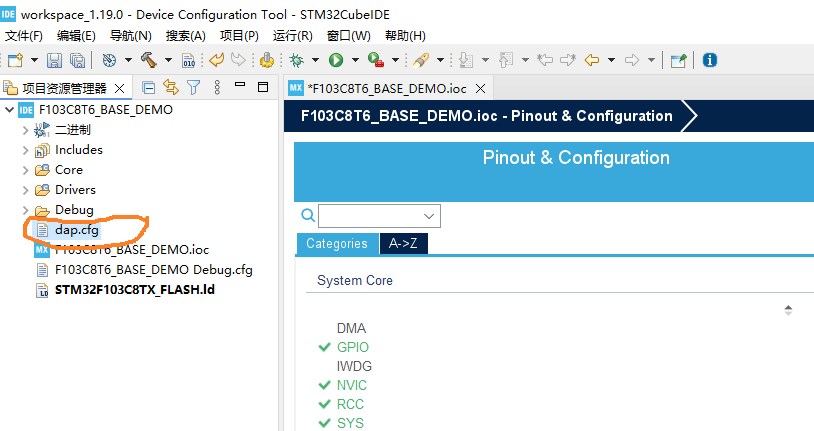Open the 编辑(E) menu
The image size is (814, 431).
click(76, 36)
